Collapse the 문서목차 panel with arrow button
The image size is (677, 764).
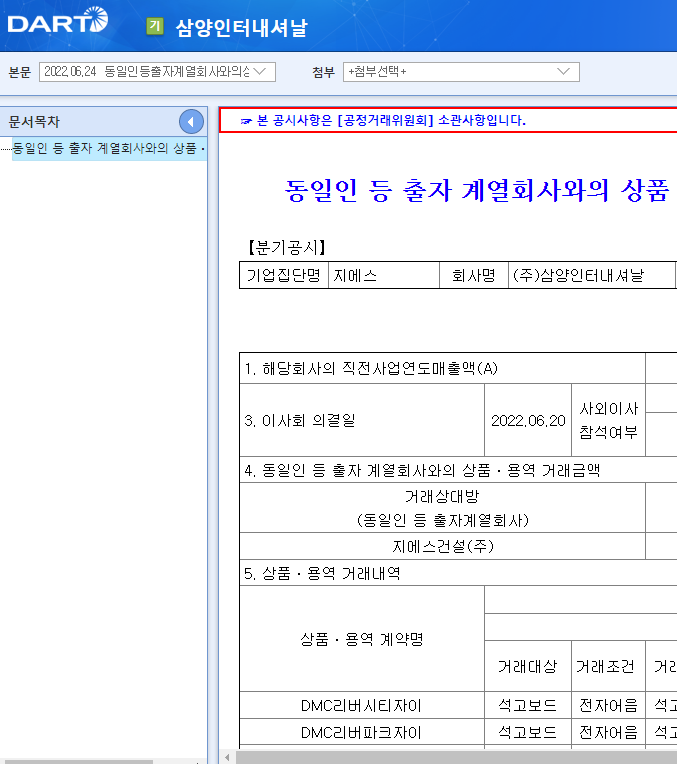tap(191, 122)
